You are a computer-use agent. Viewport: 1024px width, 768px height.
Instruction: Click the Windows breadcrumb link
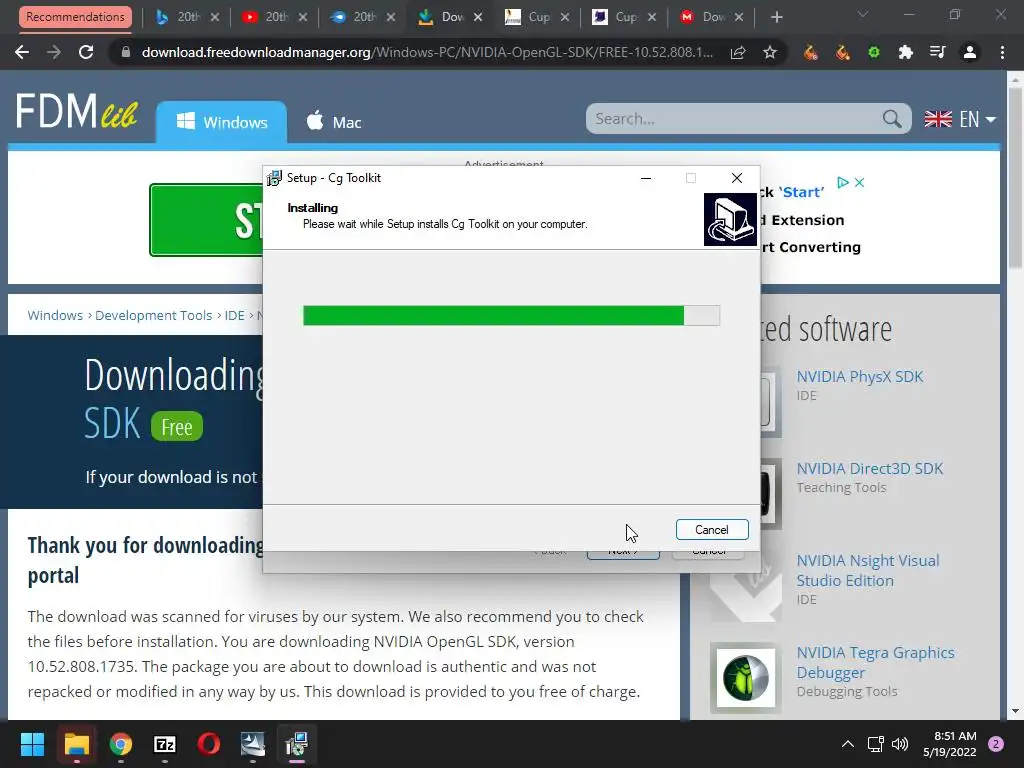coord(55,315)
